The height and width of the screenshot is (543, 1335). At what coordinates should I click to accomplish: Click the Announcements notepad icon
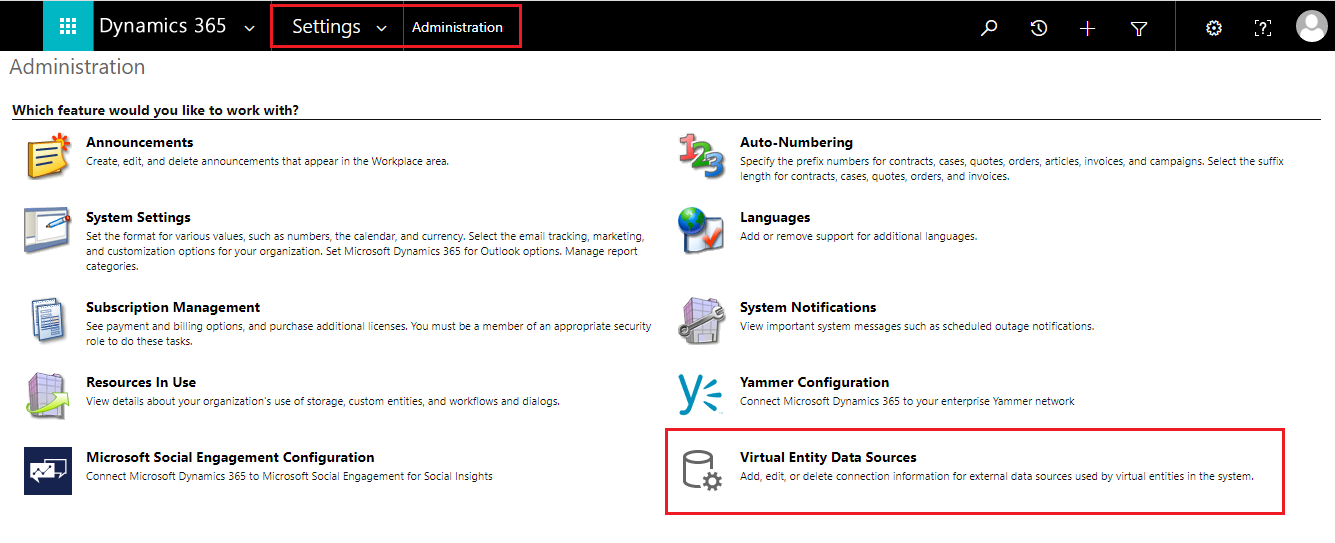click(x=47, y=155)
